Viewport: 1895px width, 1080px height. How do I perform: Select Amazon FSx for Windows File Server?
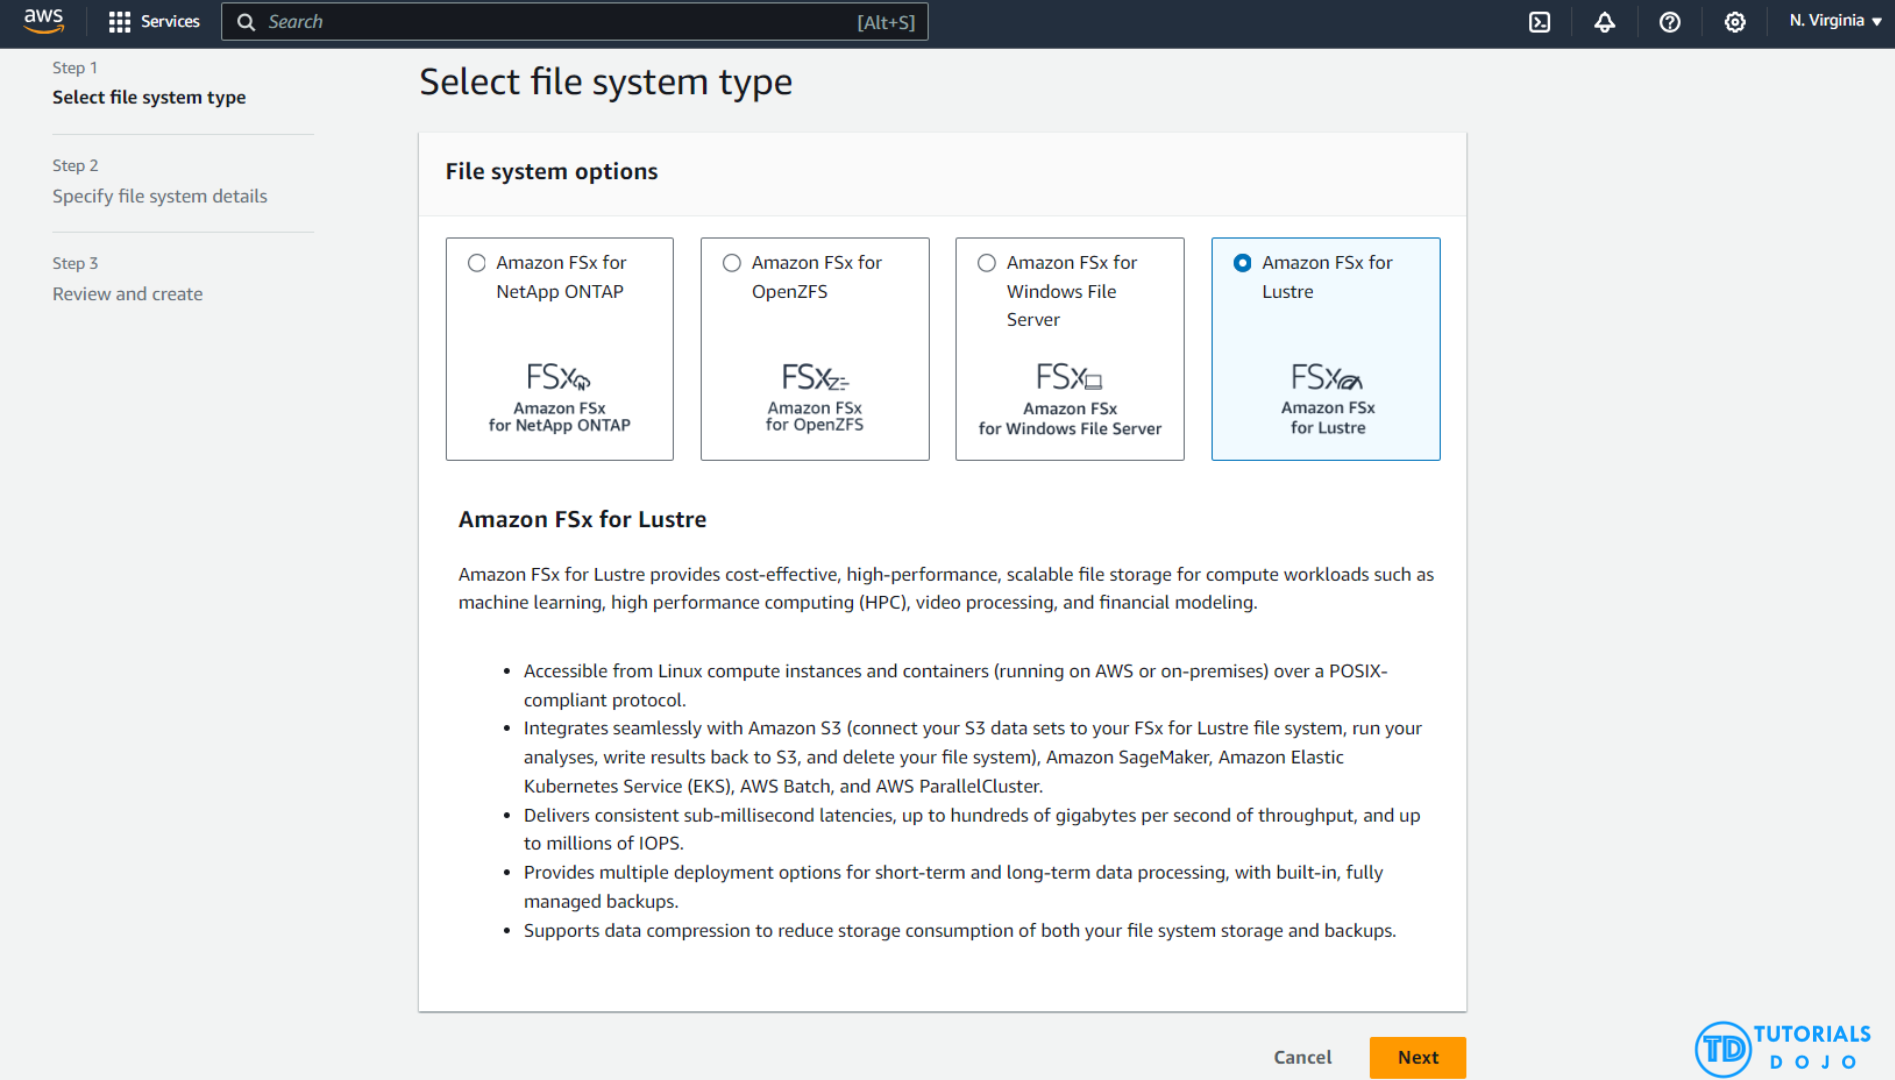[986, 262]
